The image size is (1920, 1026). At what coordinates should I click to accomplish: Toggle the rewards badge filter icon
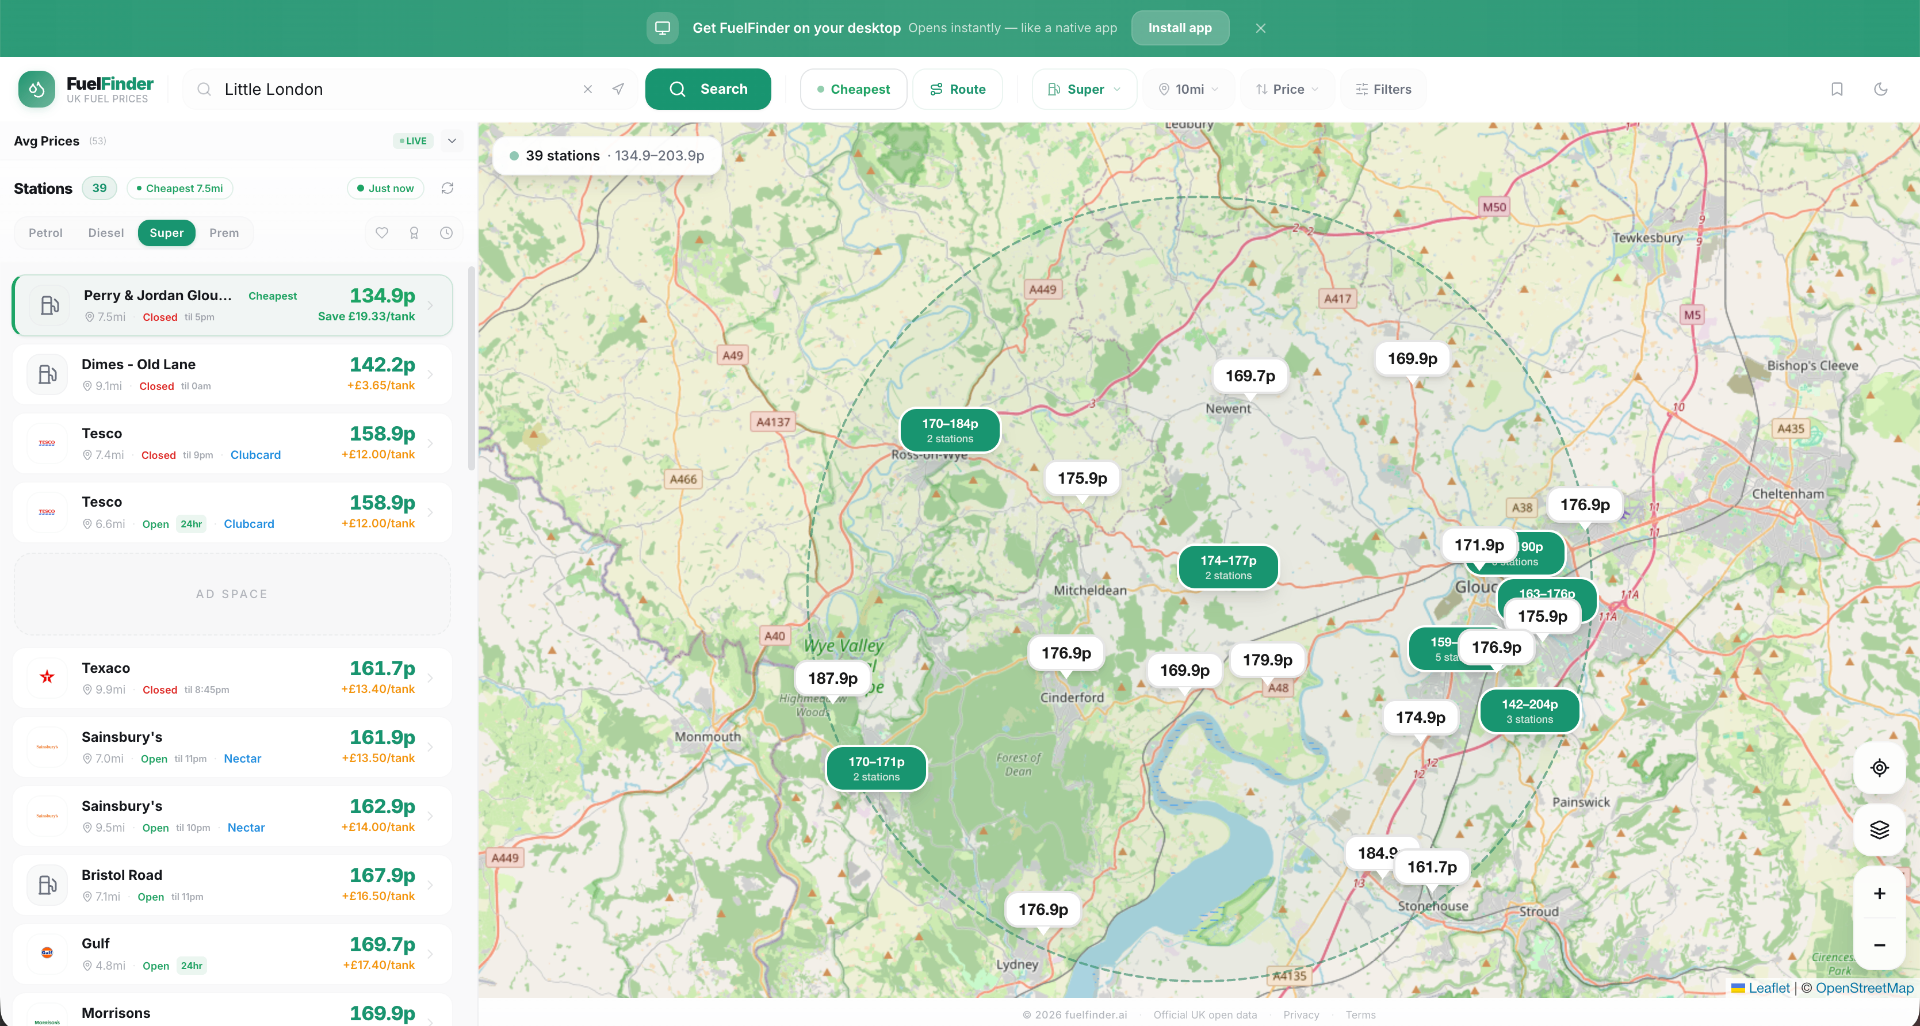414,233
